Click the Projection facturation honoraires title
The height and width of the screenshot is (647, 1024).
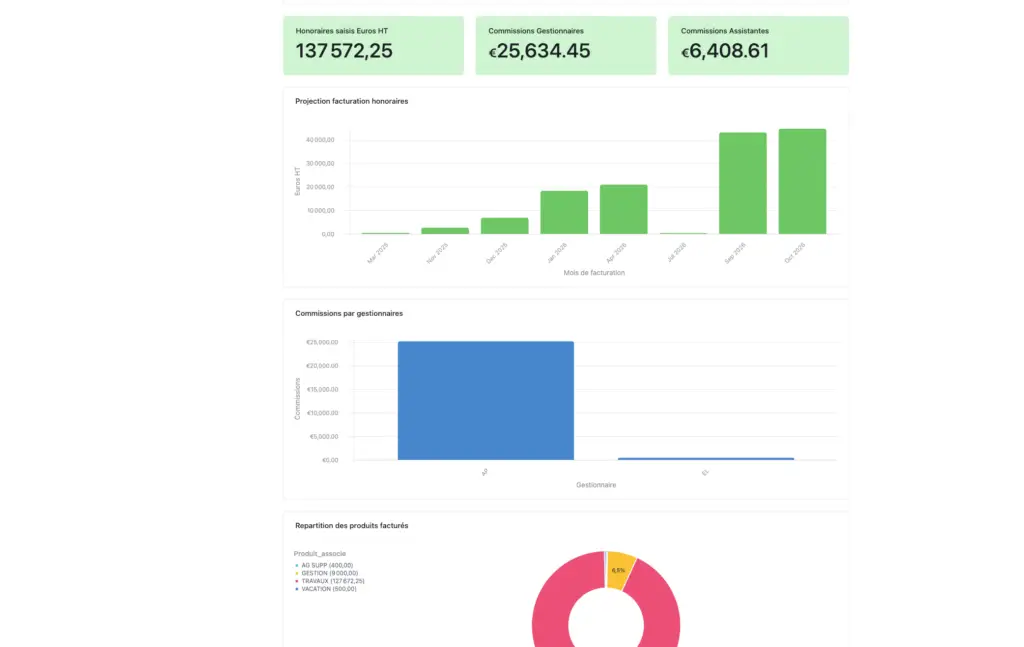[x=351, y=101]
